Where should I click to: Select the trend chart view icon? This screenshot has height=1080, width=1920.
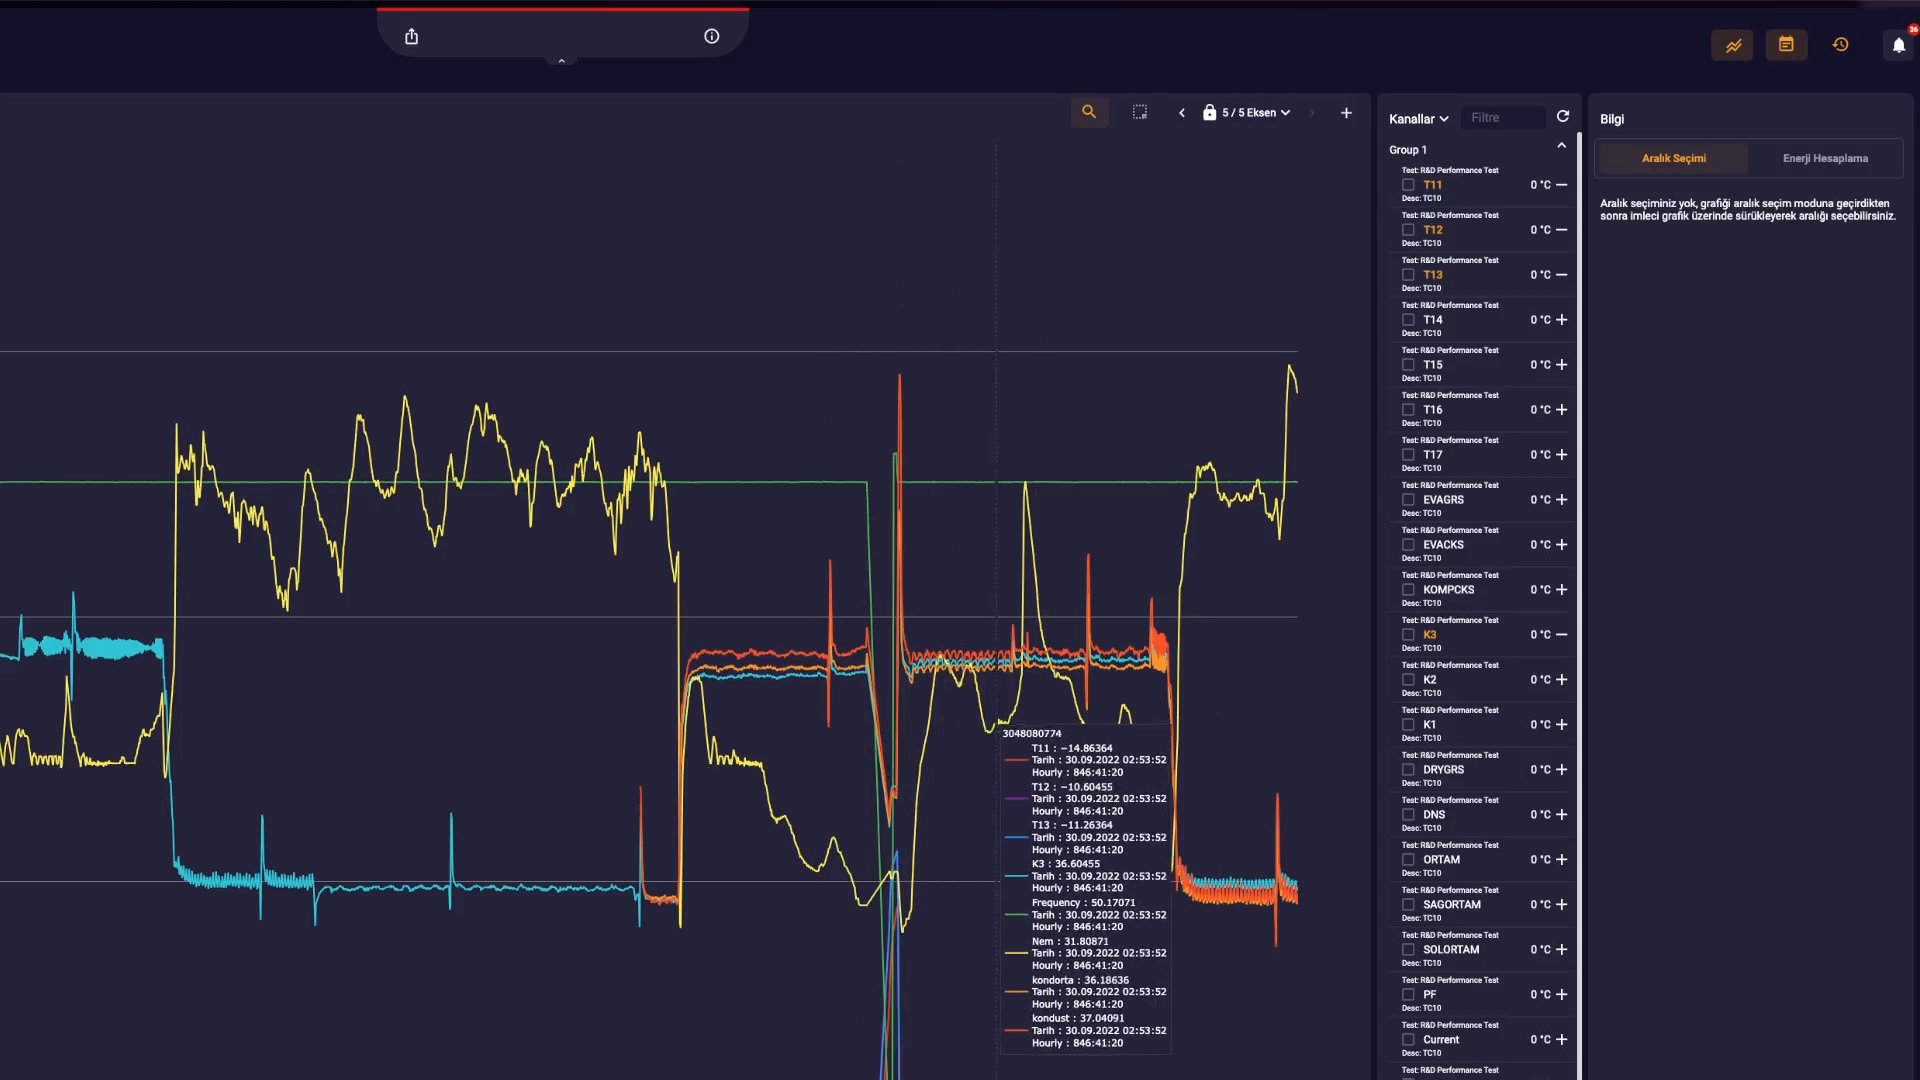click(x=1733, y=44)
